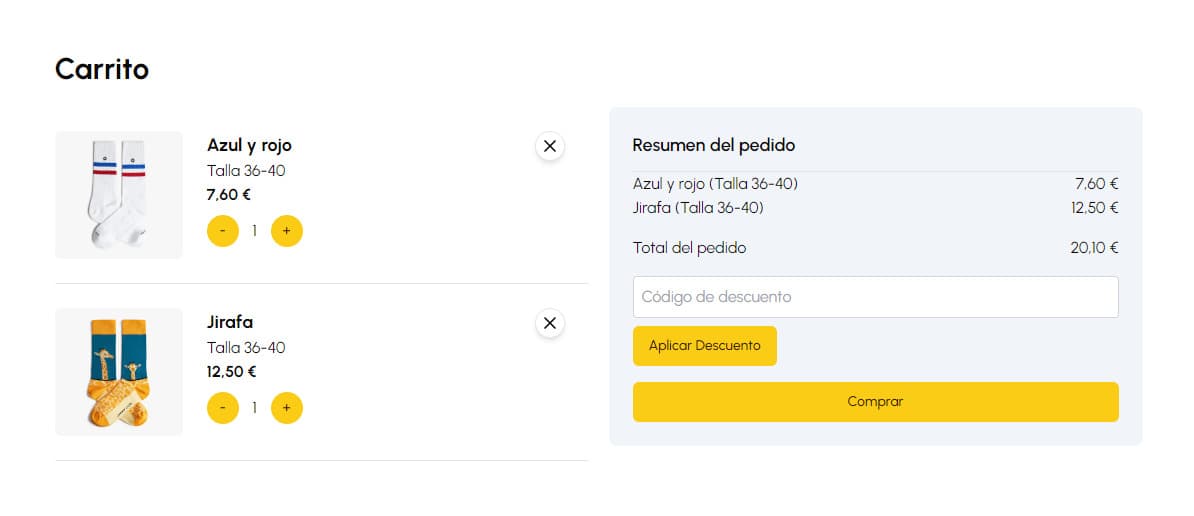Click the Azul y rojo product thumbnail
The height and width of the screenshot is (516, 1194).
coord(119,195)
